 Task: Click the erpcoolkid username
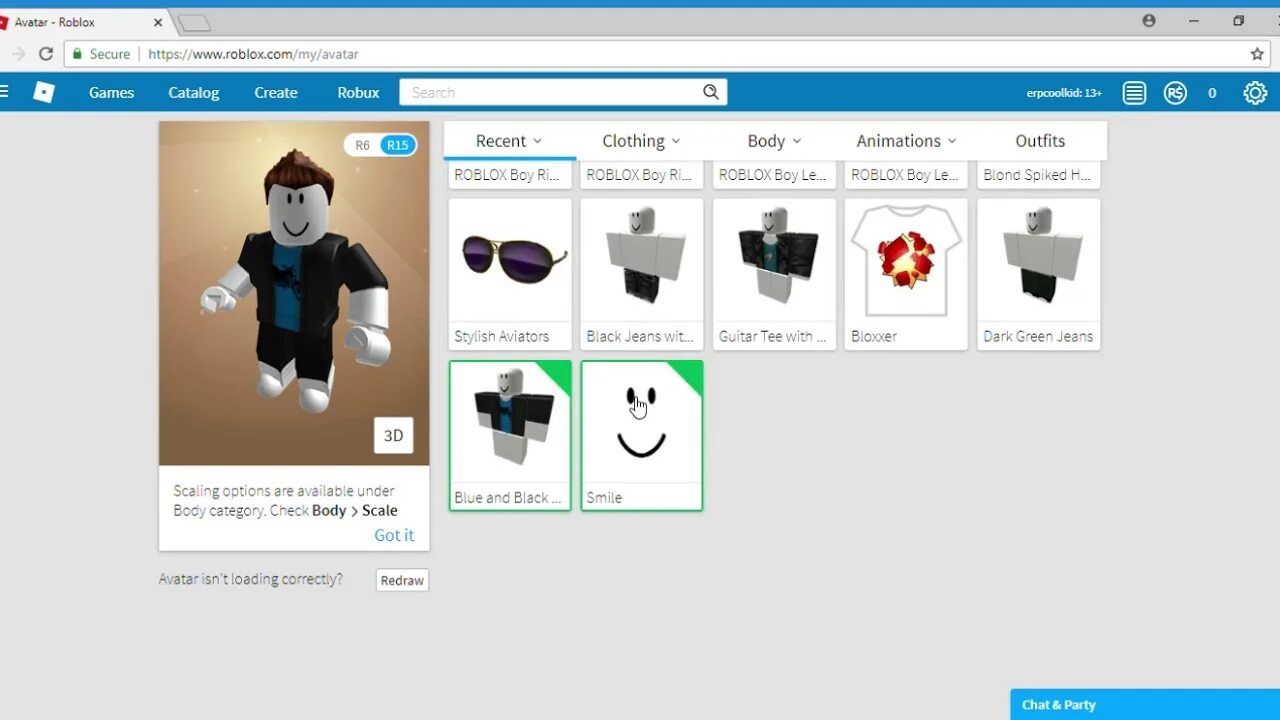tap(1064, 93)
